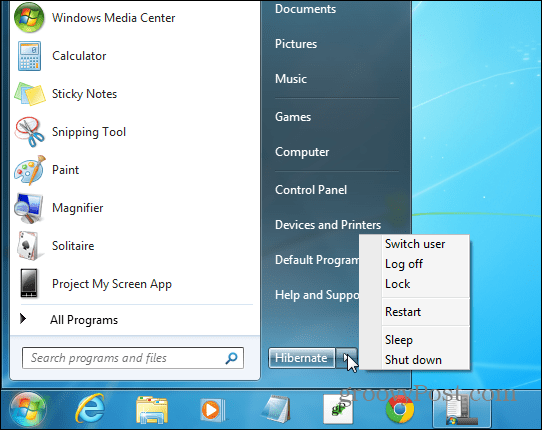Choose Restart in the power menu
Screen dimensions: 542x430
click(403, 312)
